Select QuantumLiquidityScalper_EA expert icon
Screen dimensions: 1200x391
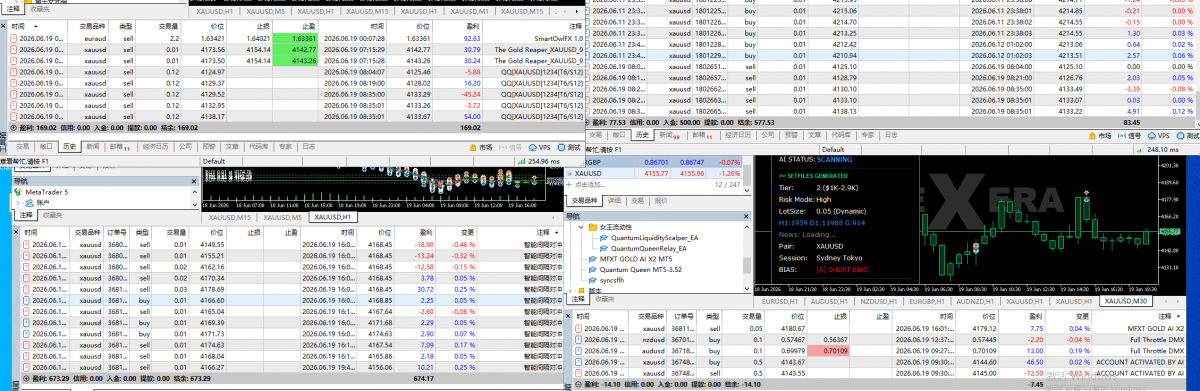[604, 238]
